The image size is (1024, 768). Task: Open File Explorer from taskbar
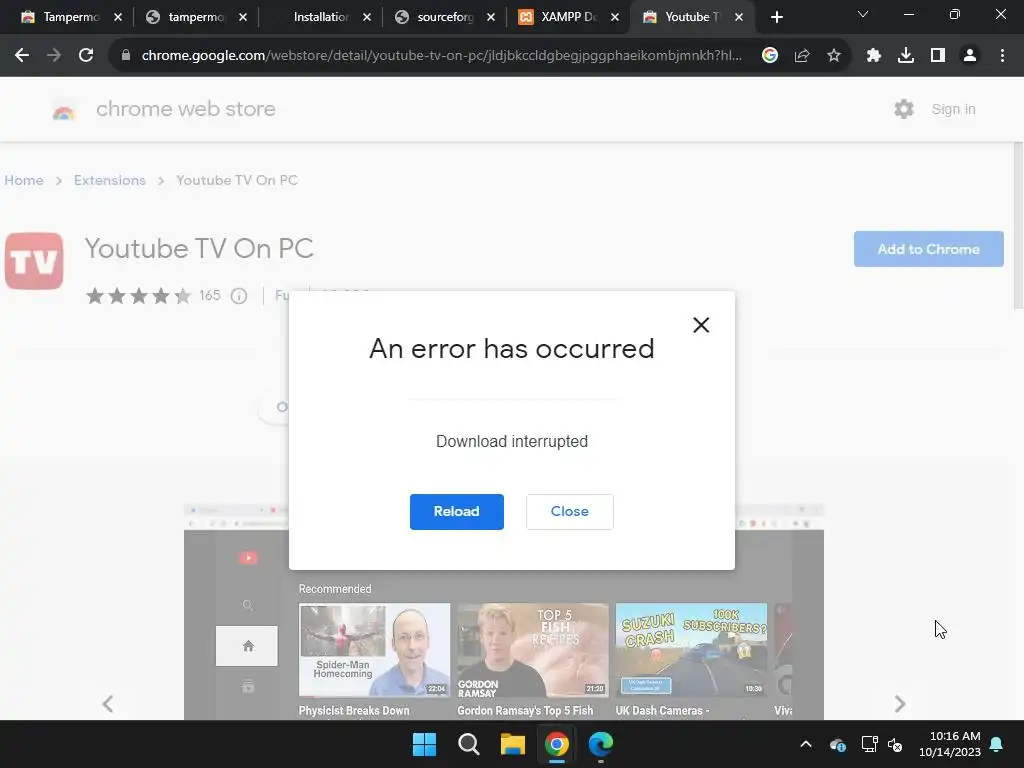513,744
